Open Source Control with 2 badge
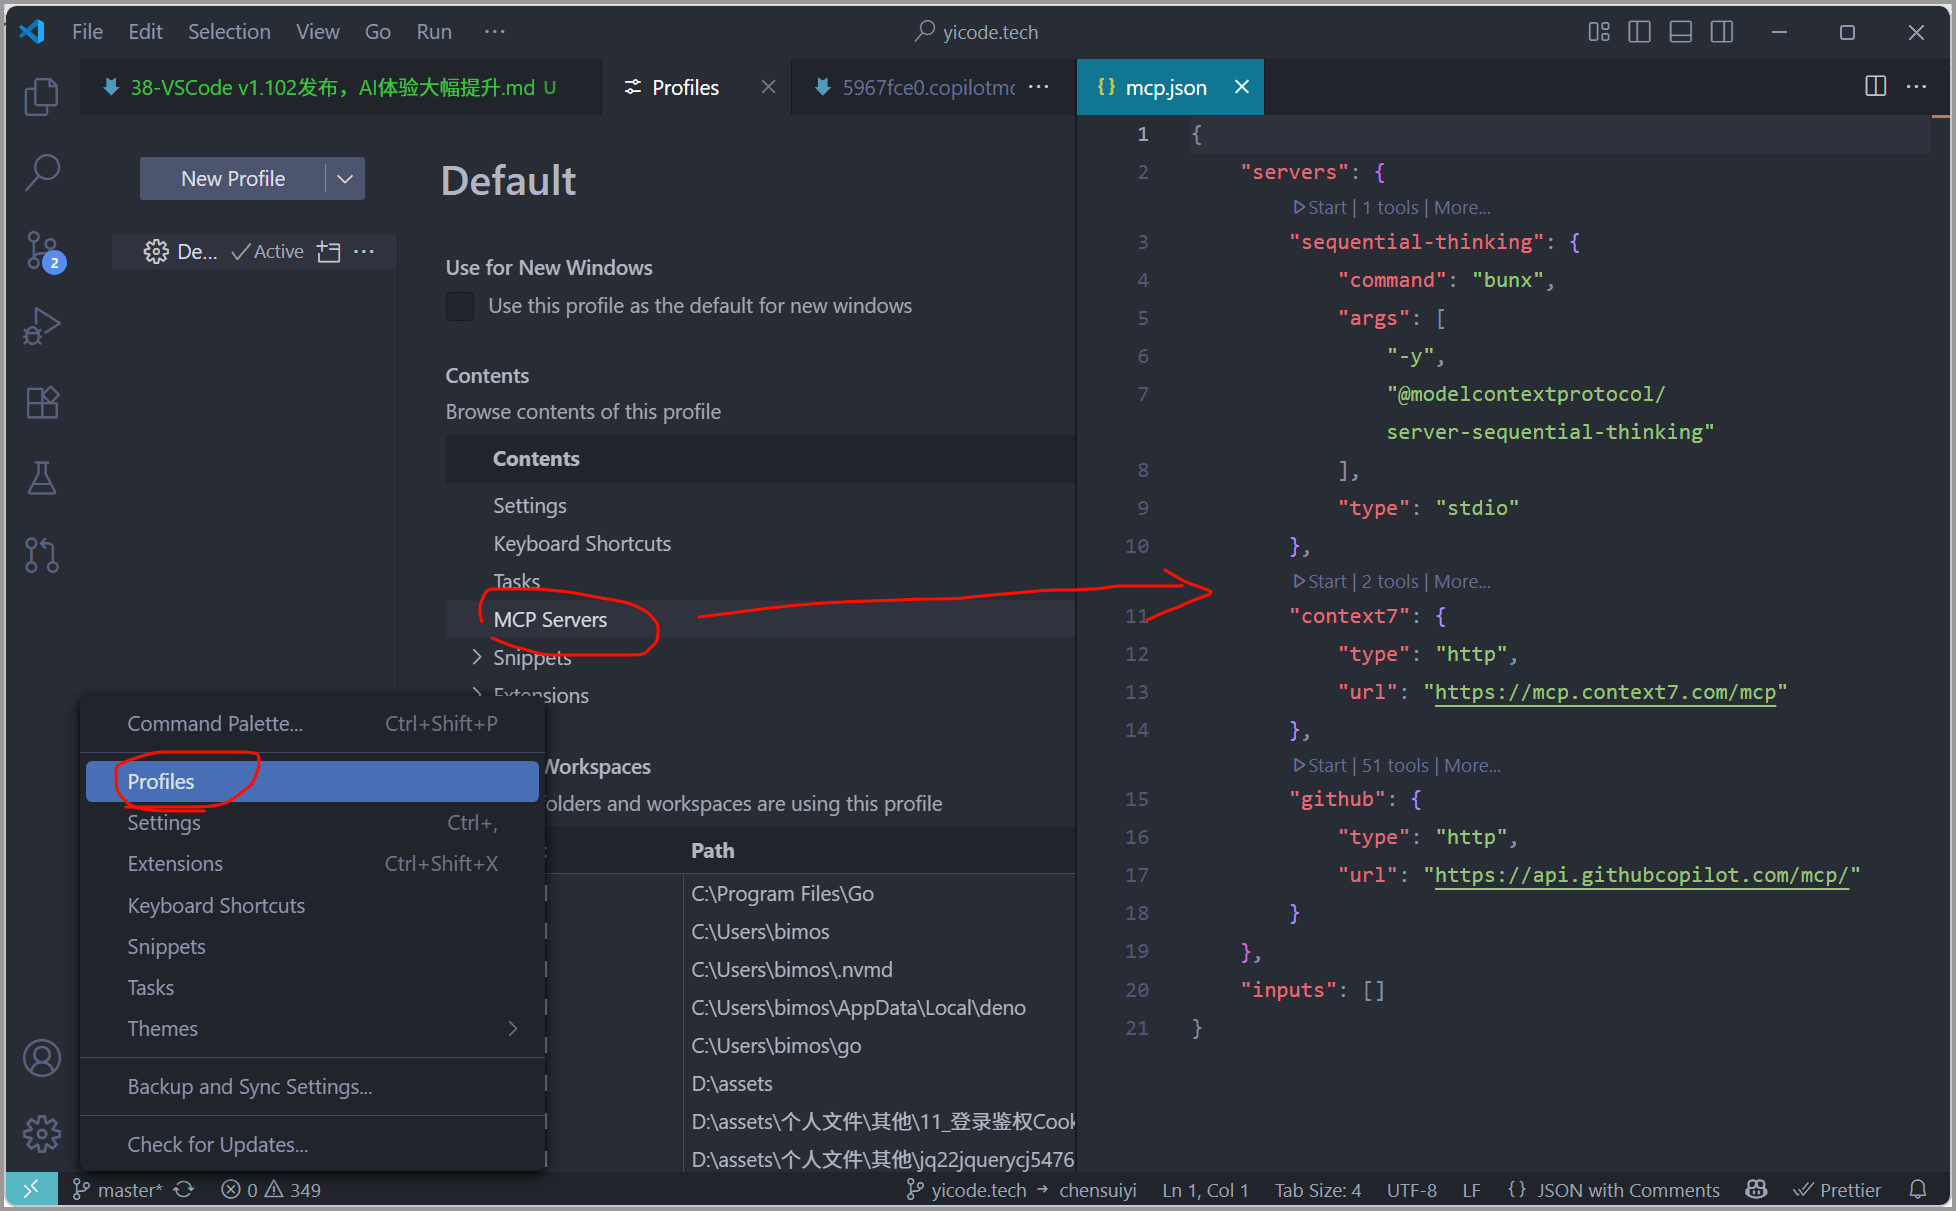1956x1211 pixels. point(43,251)
